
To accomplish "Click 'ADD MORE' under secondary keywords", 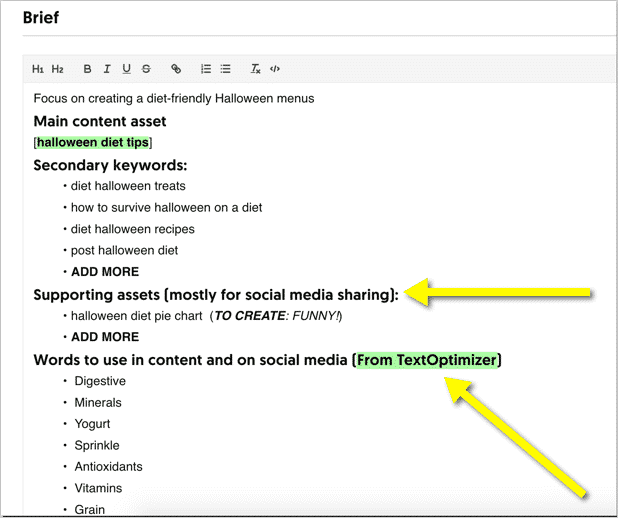I will point(105,272).
